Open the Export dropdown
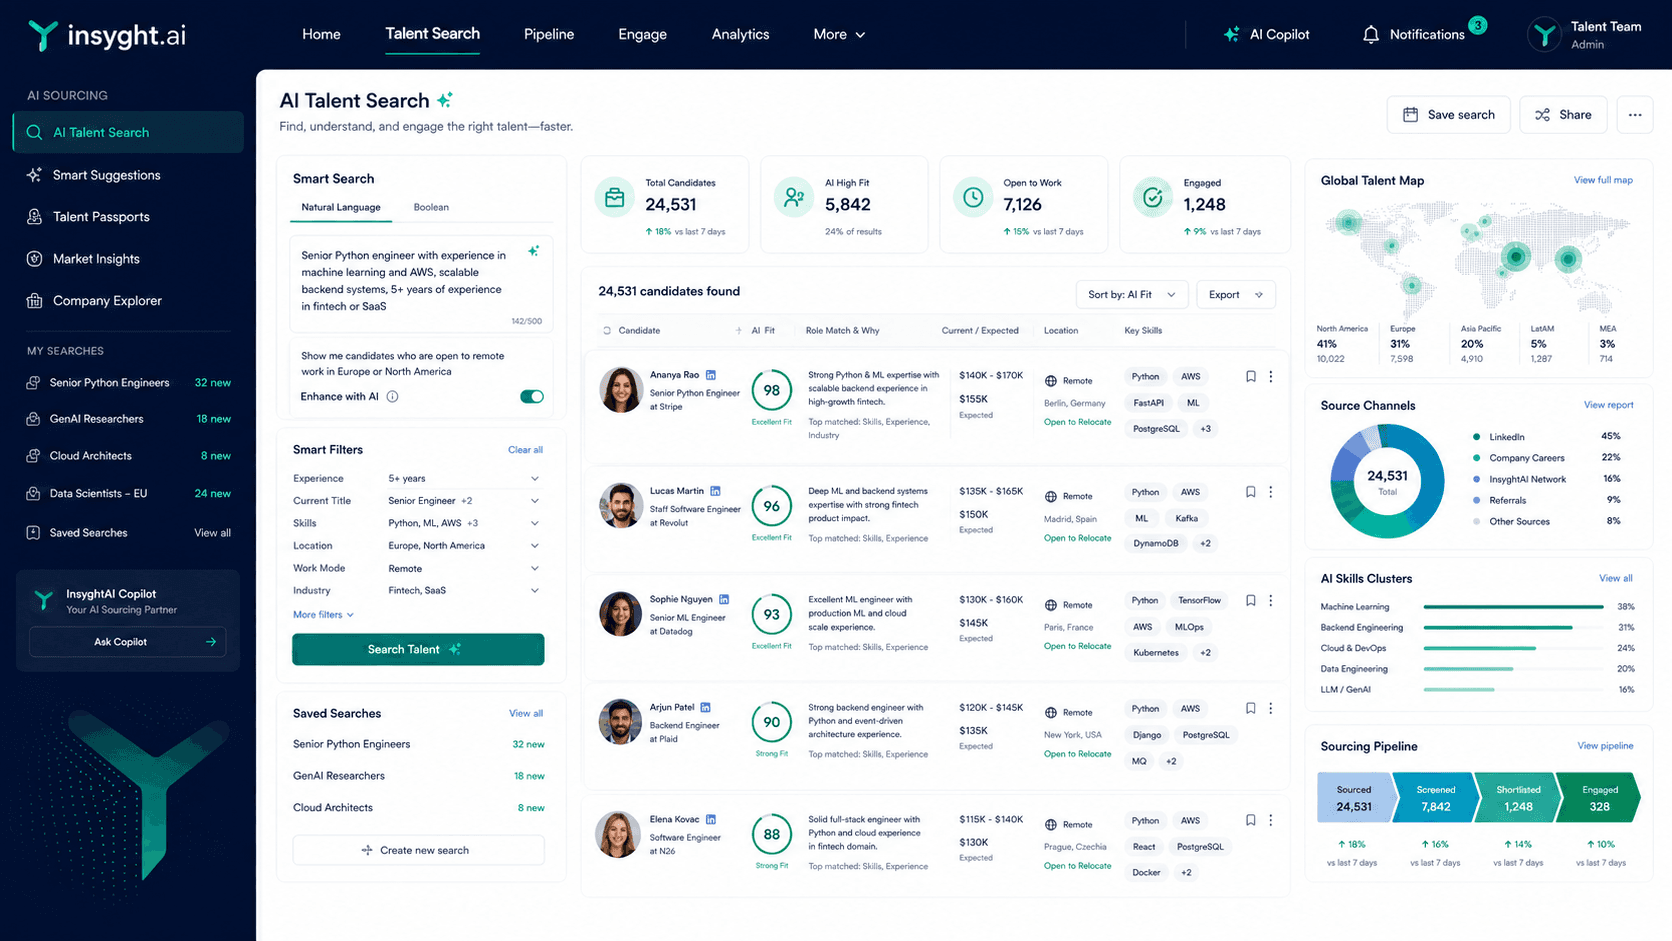The height and width of the screenshot is (941, 1672). pos(1236,295)
